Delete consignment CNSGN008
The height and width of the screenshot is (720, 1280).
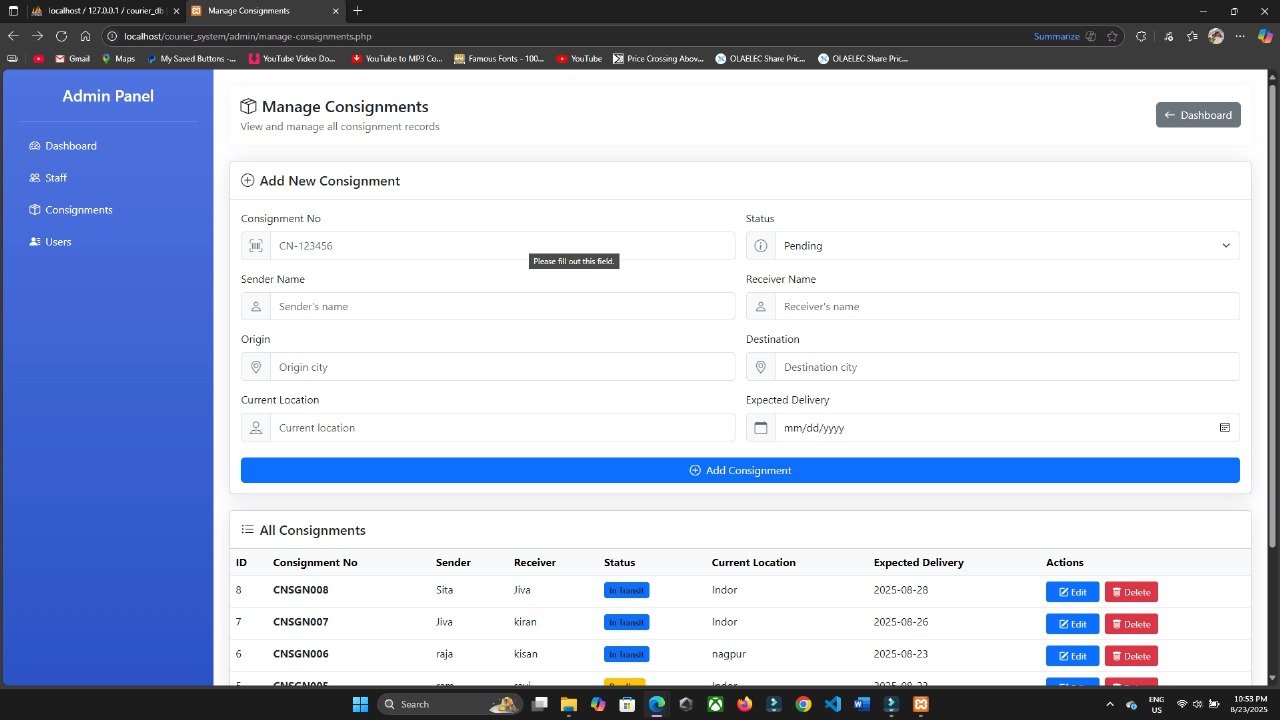pos(1131,592)
